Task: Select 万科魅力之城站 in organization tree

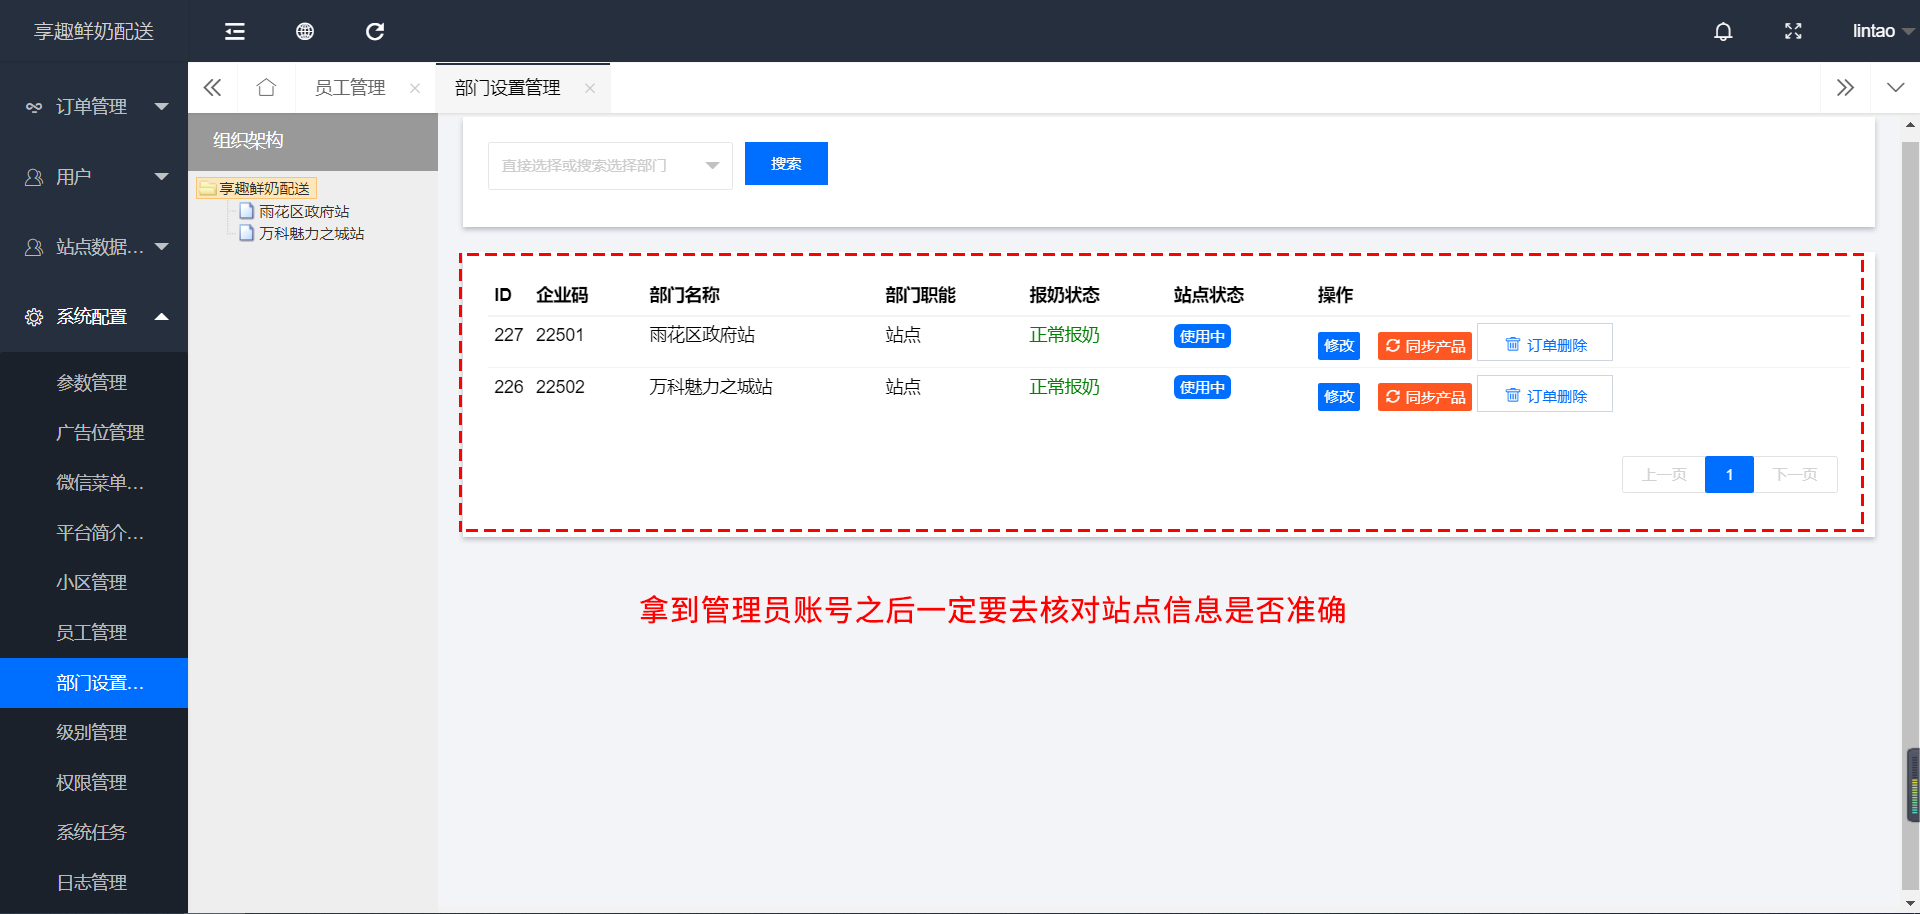Action: pyautogui.click(x=311, y=234)
